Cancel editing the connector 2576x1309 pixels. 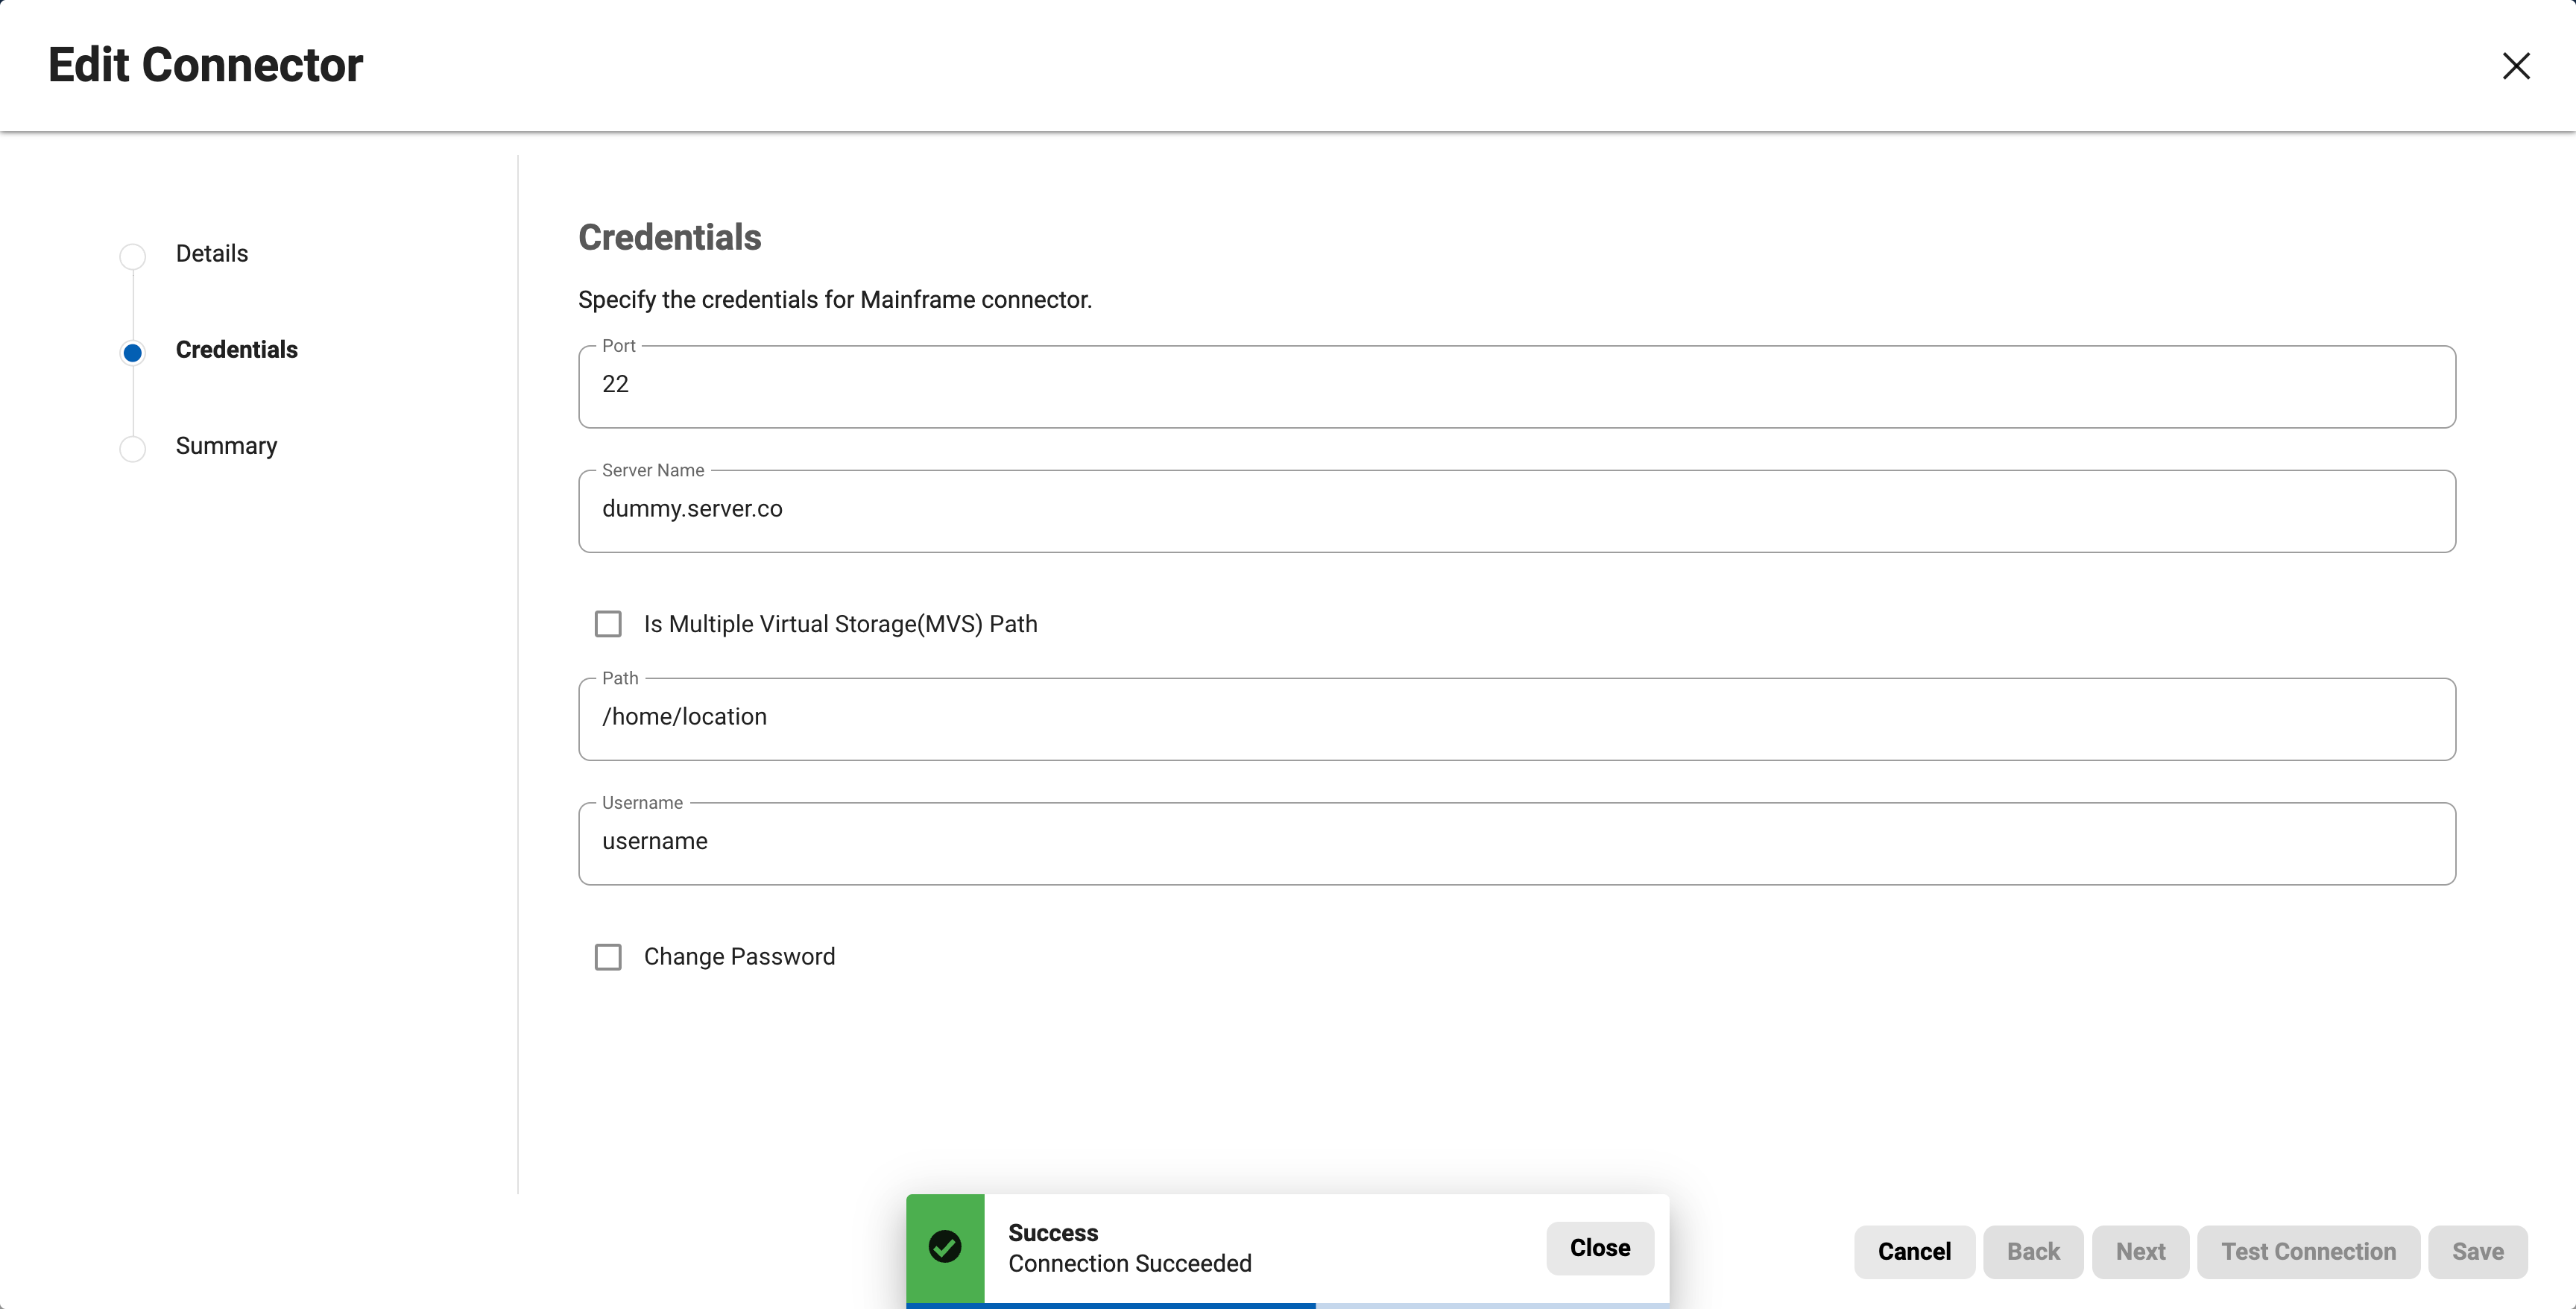point(1914,1252)
